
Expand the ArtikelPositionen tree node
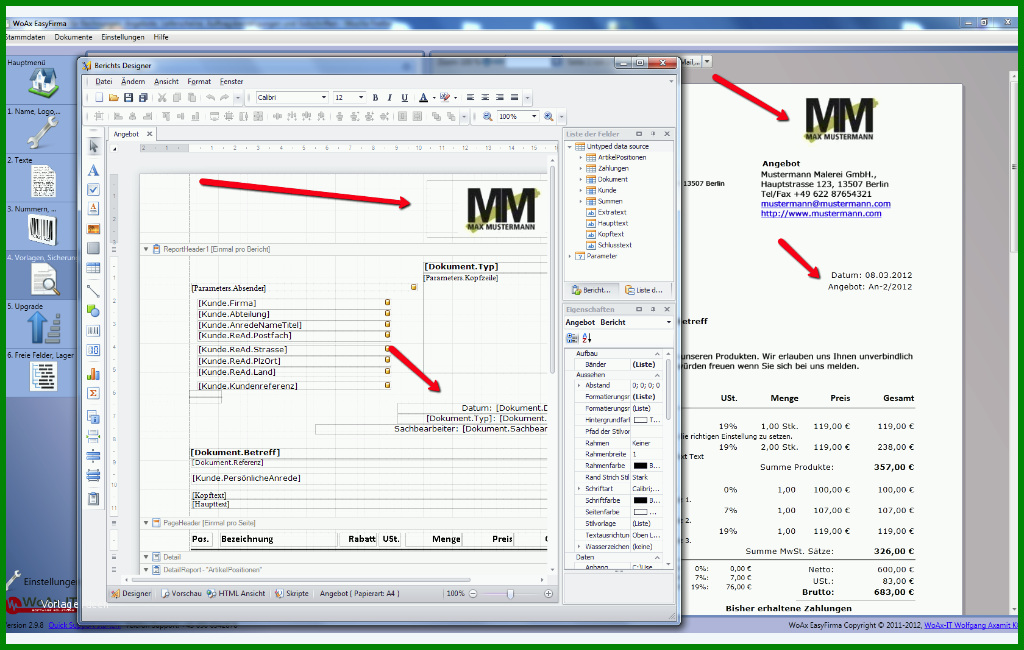(x=581, y=157)
